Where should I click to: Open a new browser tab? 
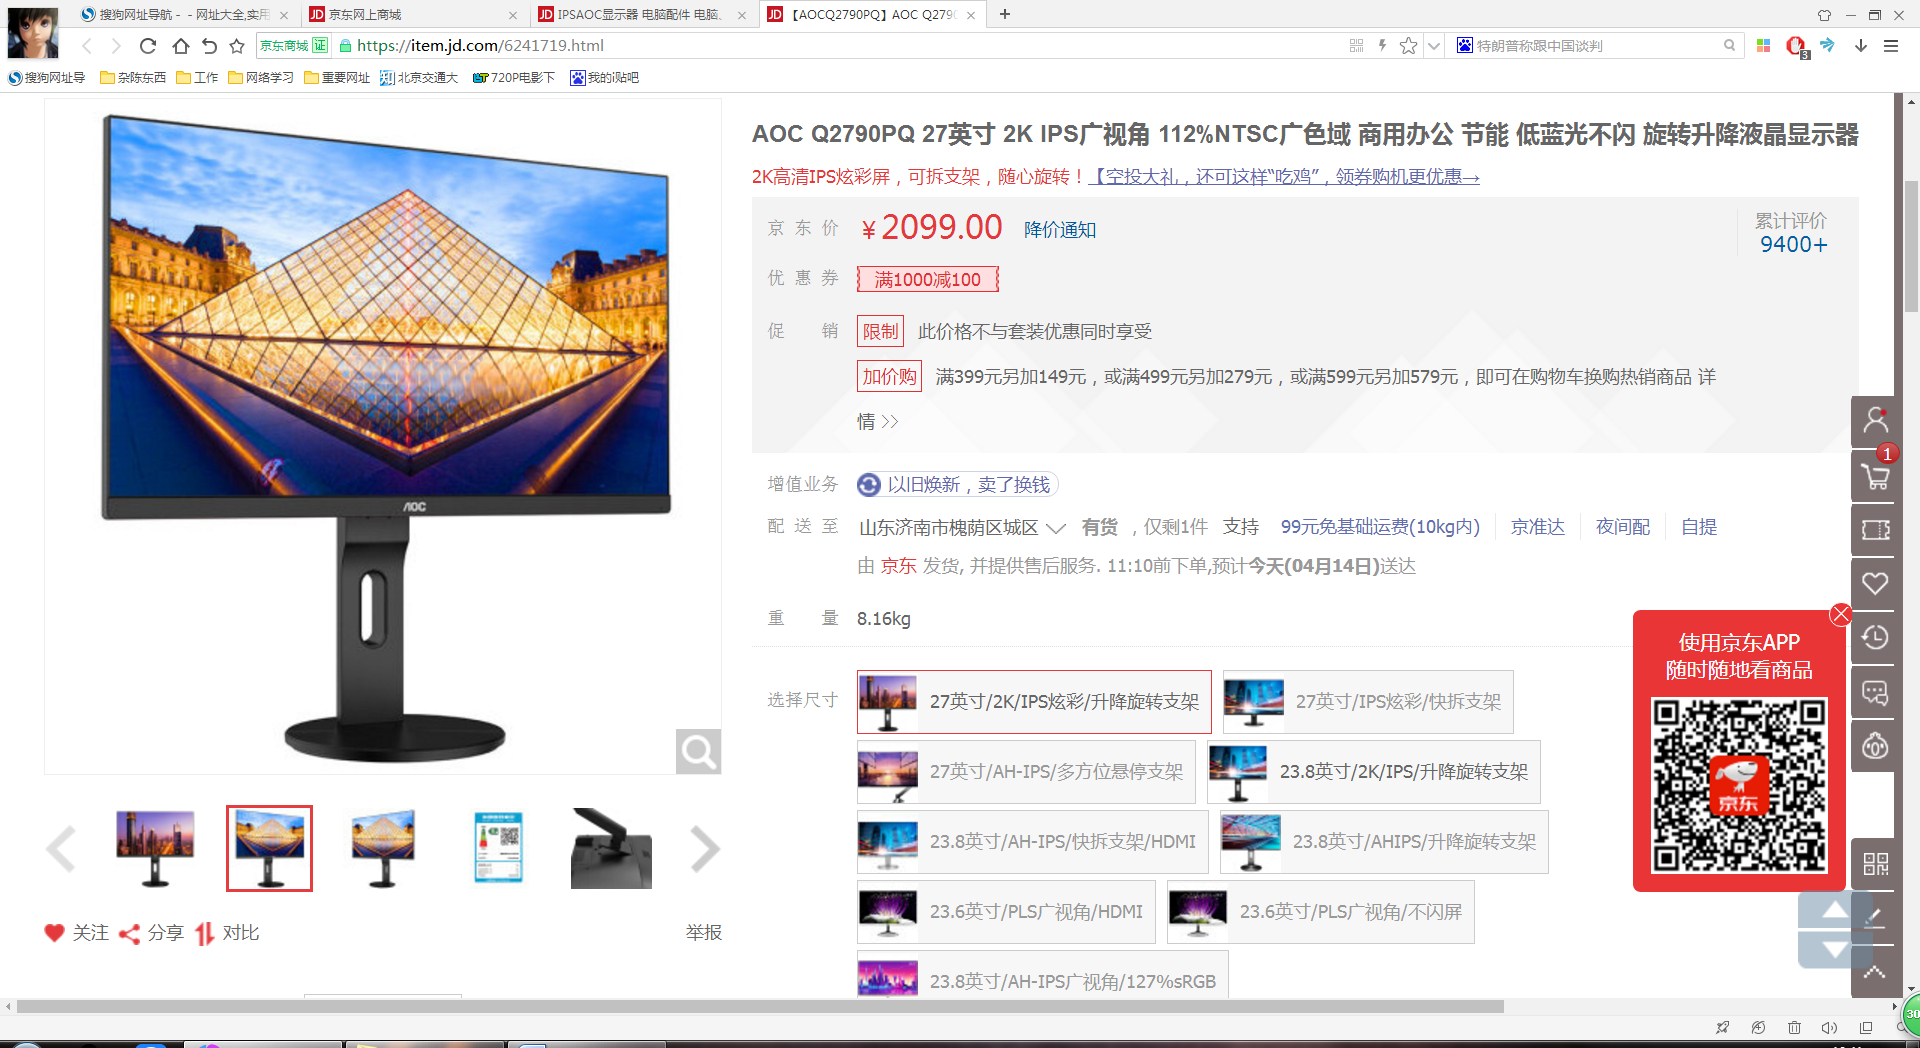pos(1005,14)
